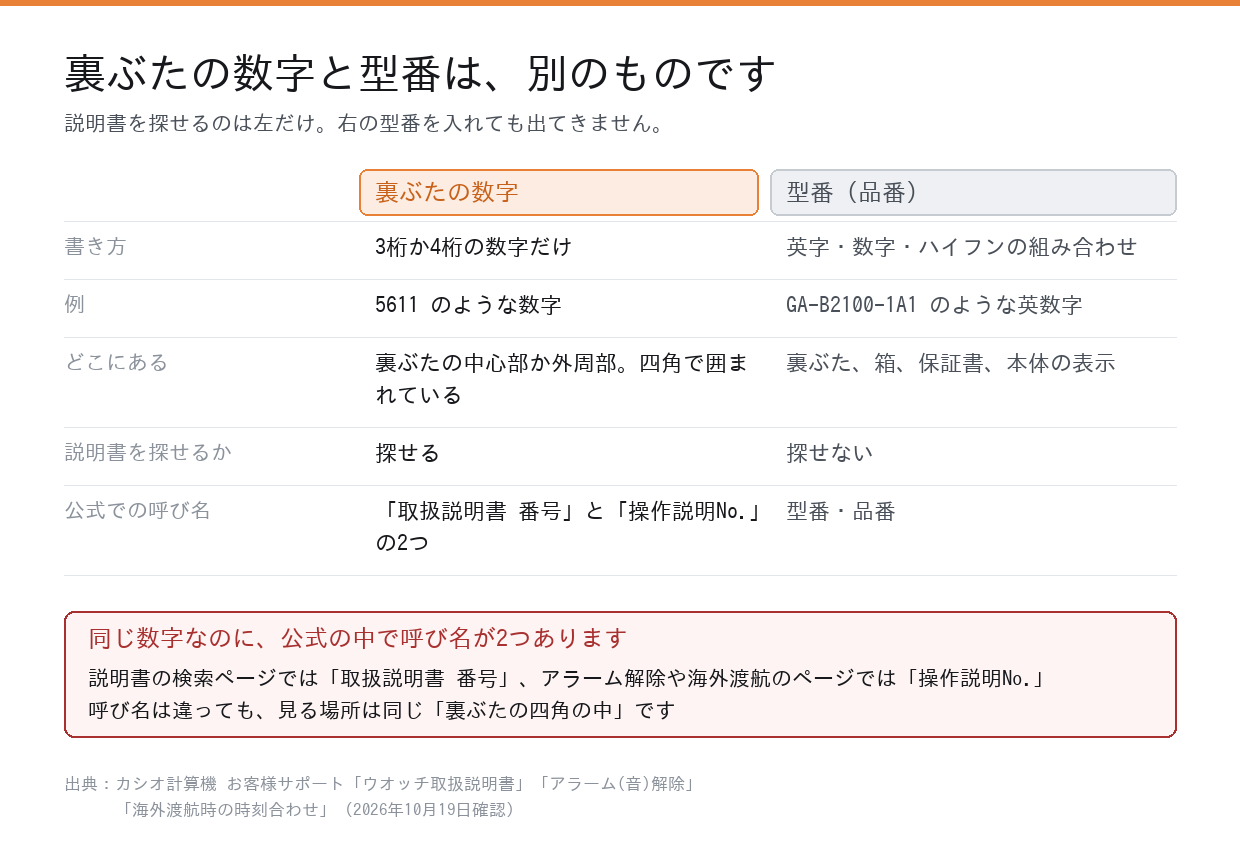Screen dimensions: 1240x859
Task: Click the heading 裏ぶたの数字と型番は、別のものです
Action: click(420, 73)
